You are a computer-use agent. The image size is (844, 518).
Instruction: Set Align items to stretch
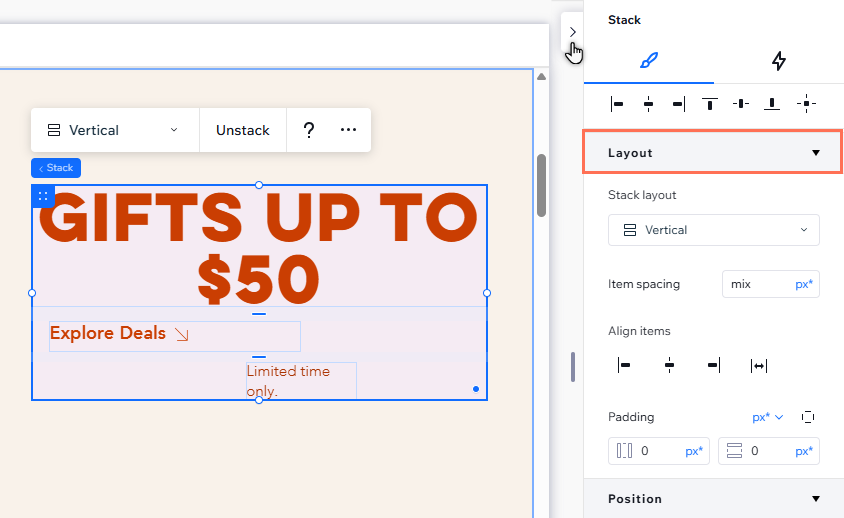point(759,366)
